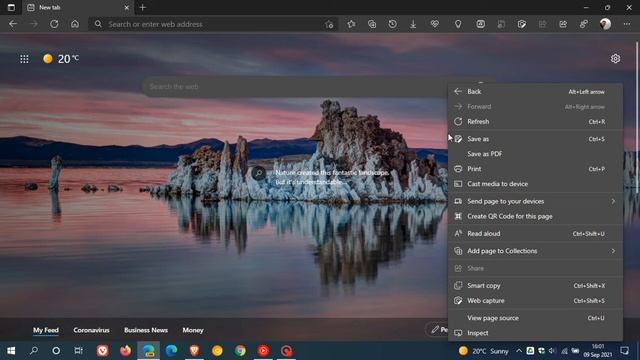Click the lightbulb tips icon
640x360 pixels.
tap(458, 24)
